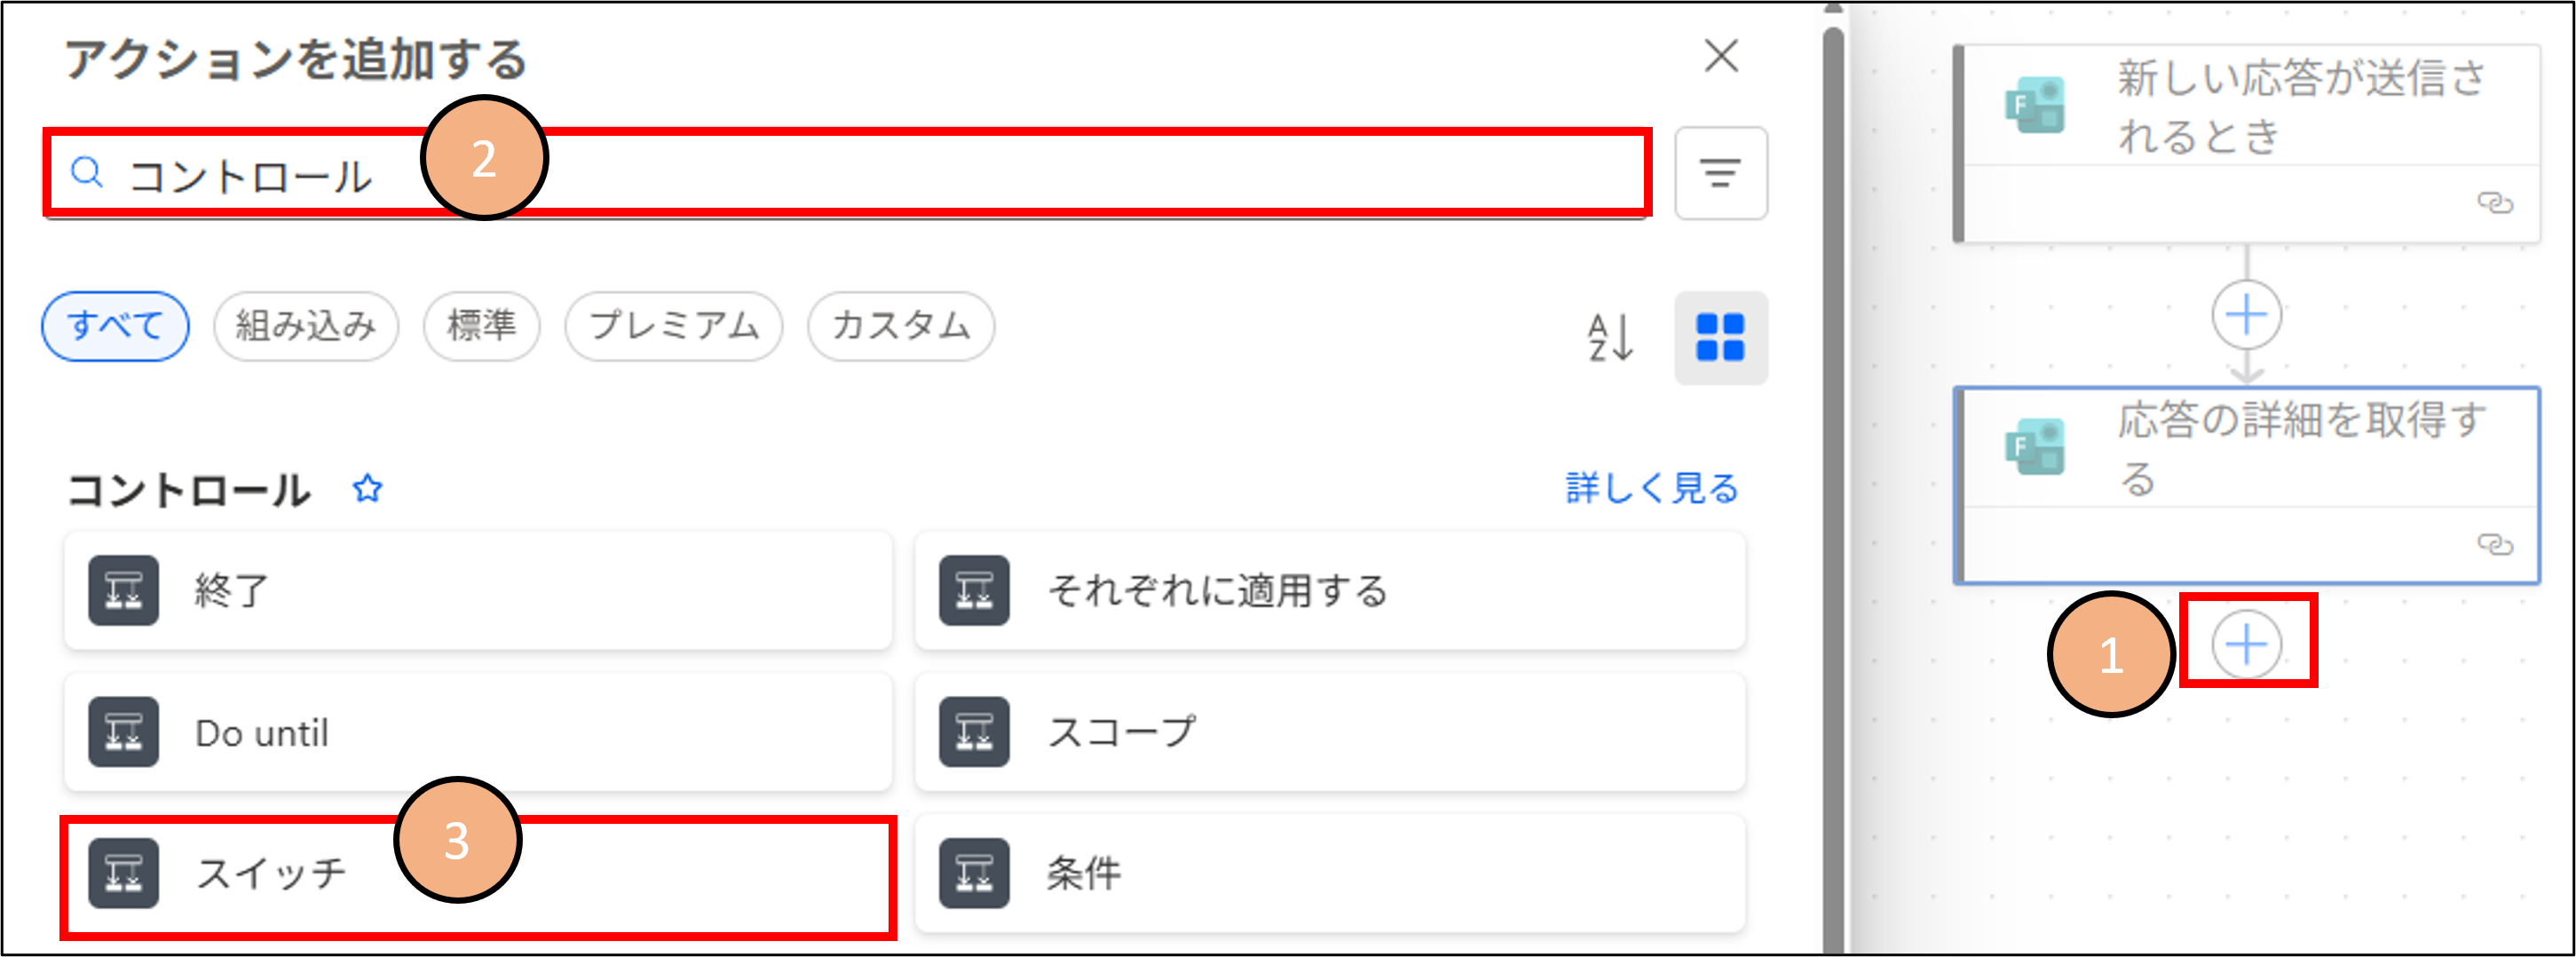Image resolution: width=2576 pixels, height=957 pixels.
Task: Click plus button between the two flow steps
Action: tap(2246, 315)
